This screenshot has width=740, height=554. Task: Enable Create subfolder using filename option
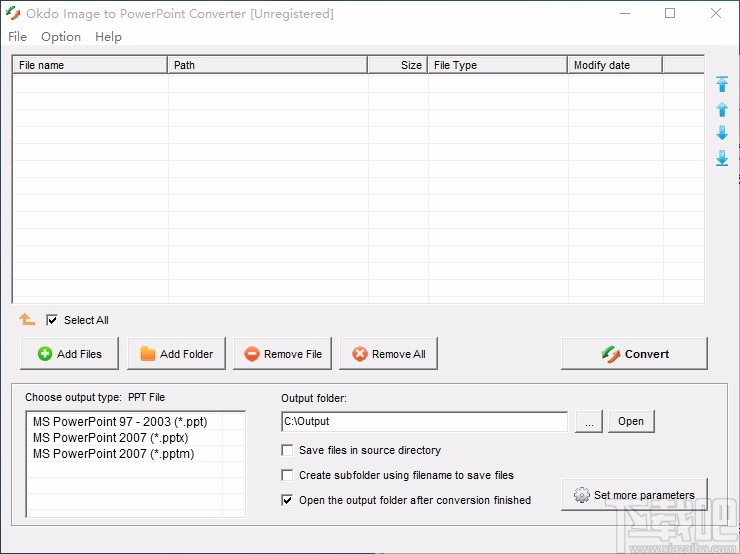pyautogui.click(x=287, y=475)
